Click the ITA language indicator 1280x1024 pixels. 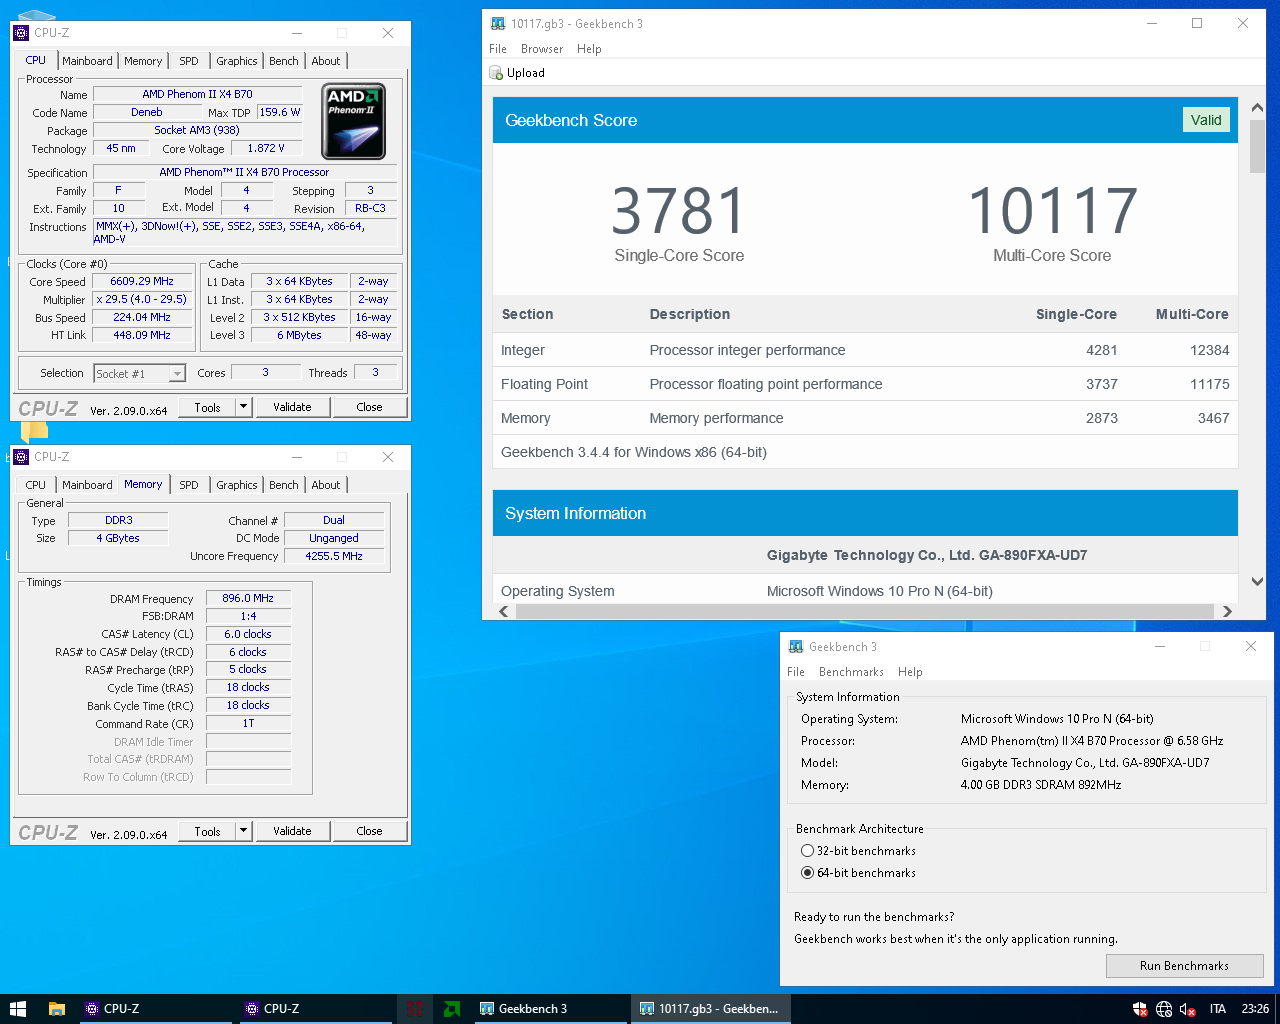(1217, 1009)
